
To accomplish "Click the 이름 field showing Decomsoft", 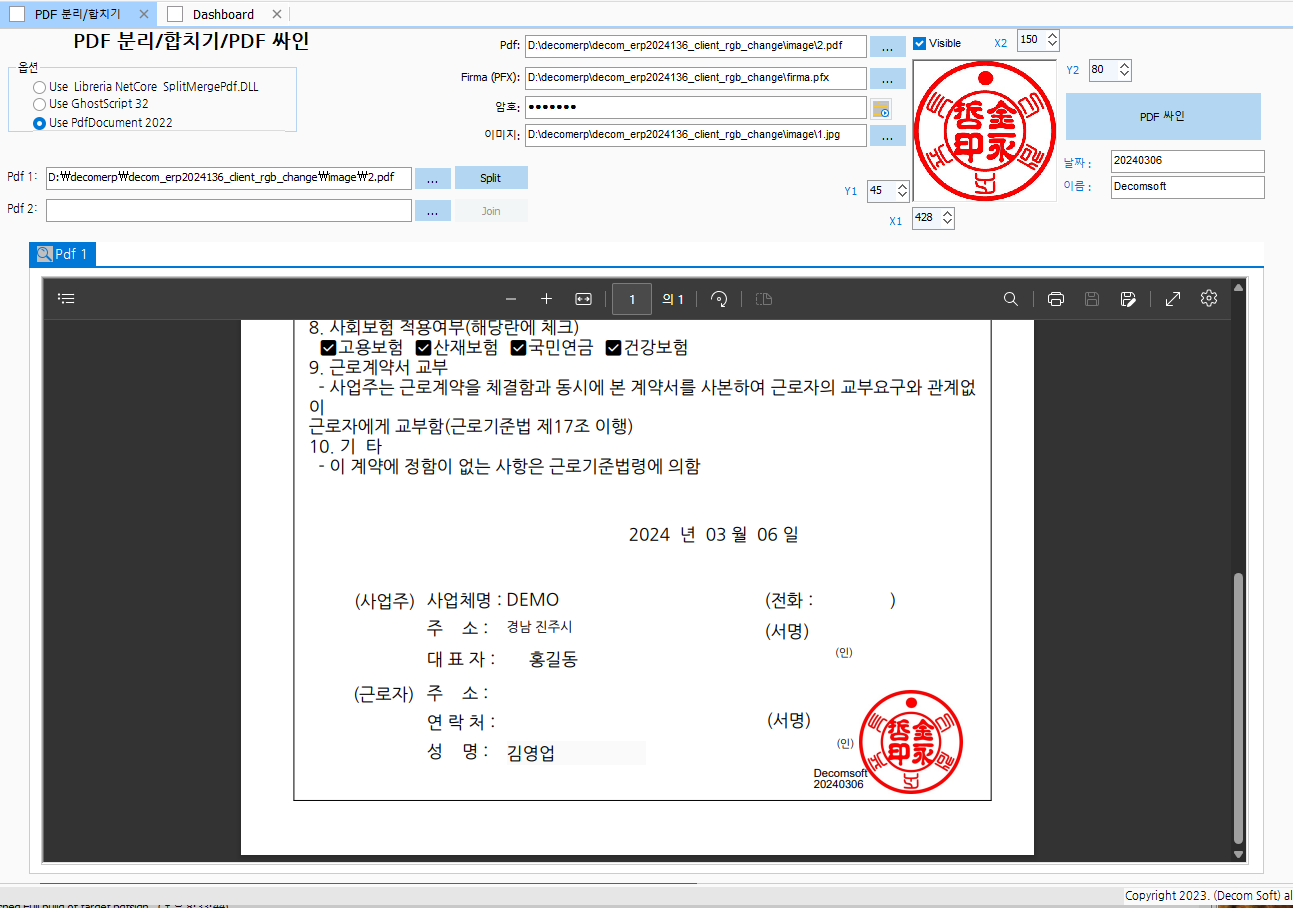I will 1187,187.
